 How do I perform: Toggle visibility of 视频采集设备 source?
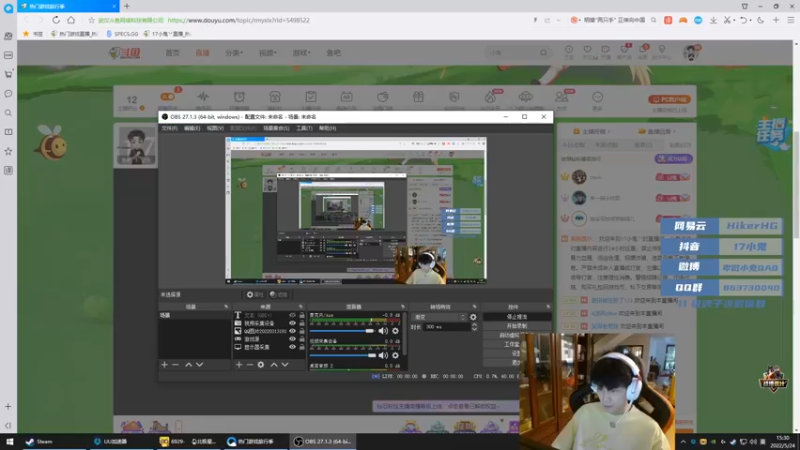pos(292,323)
